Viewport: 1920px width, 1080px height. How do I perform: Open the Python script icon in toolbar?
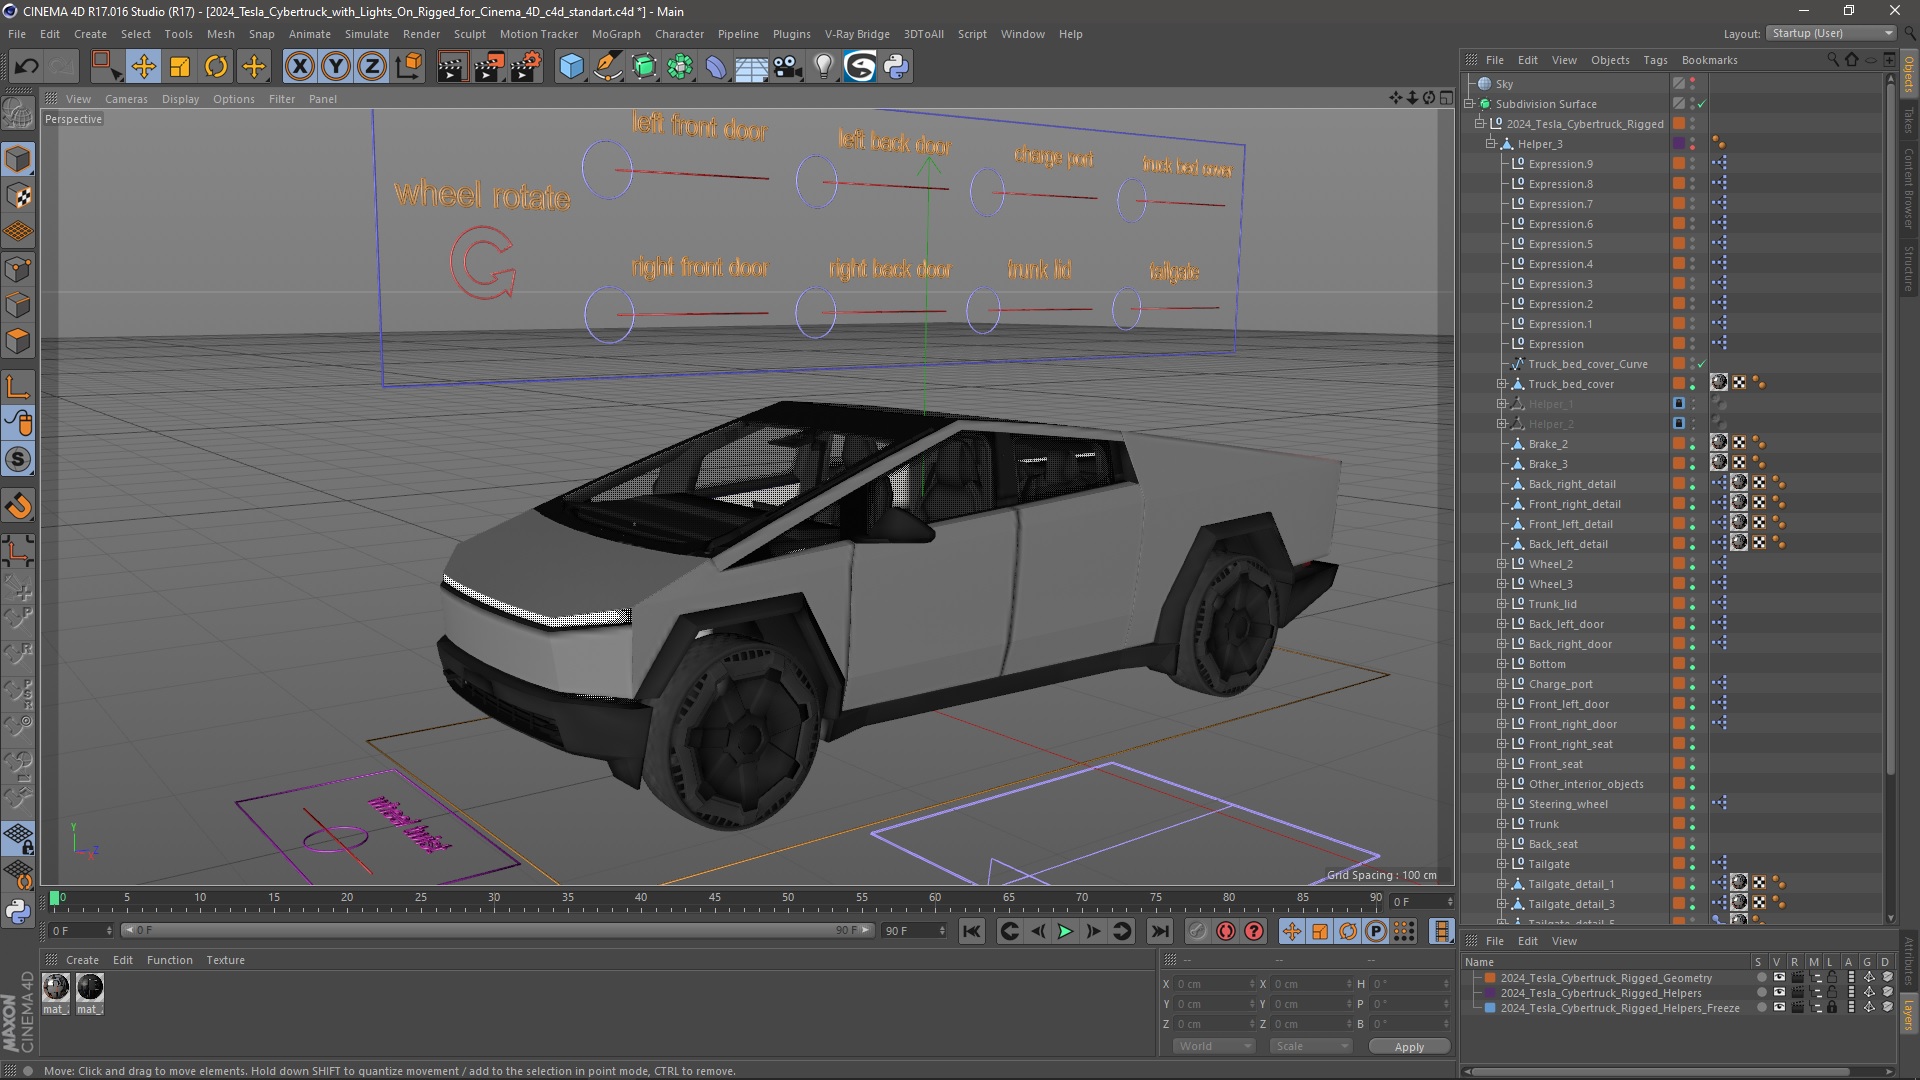896,67
